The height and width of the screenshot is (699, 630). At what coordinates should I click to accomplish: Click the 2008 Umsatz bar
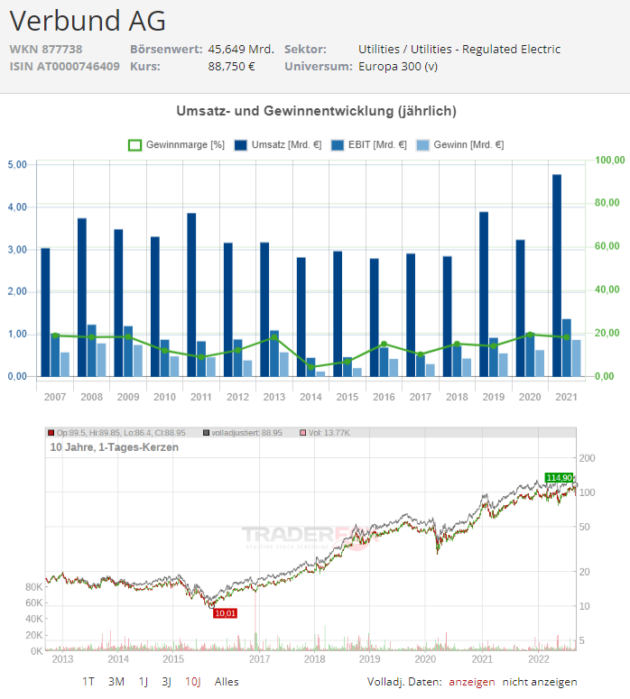(x=82, y=297)
